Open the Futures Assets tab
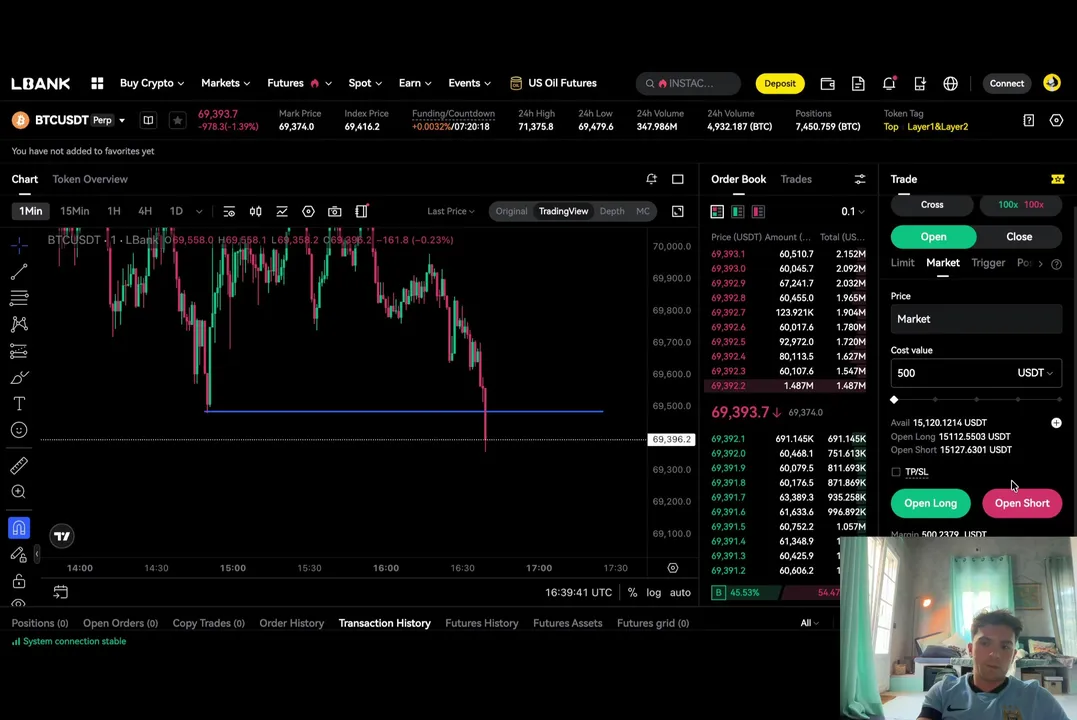Image resolution: width=1077 pixels, height=720 pixels. (567, 623)
